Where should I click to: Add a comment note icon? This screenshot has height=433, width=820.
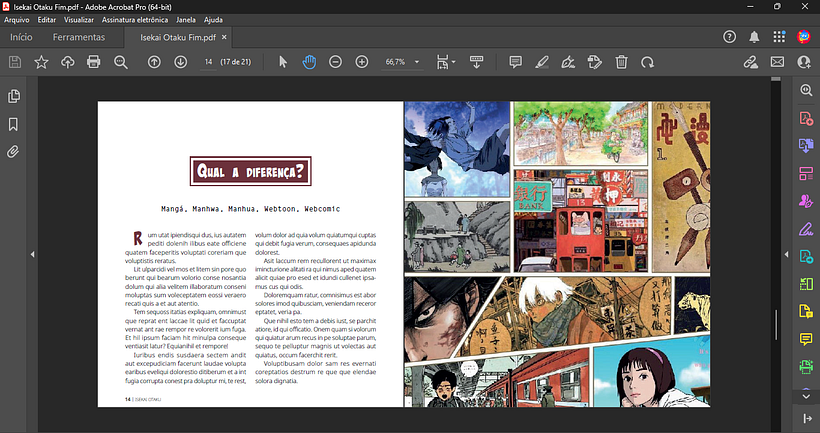516,62
